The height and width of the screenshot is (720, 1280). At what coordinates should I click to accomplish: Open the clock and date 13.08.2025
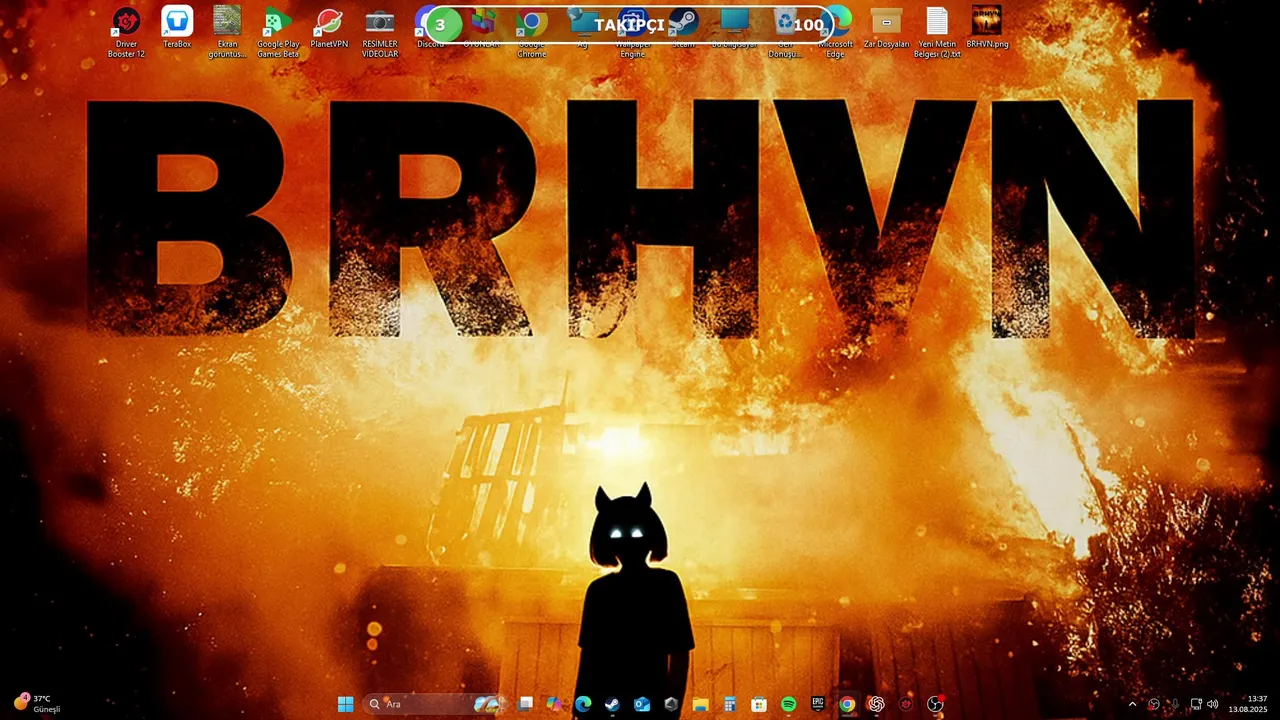pos(1248,704)
